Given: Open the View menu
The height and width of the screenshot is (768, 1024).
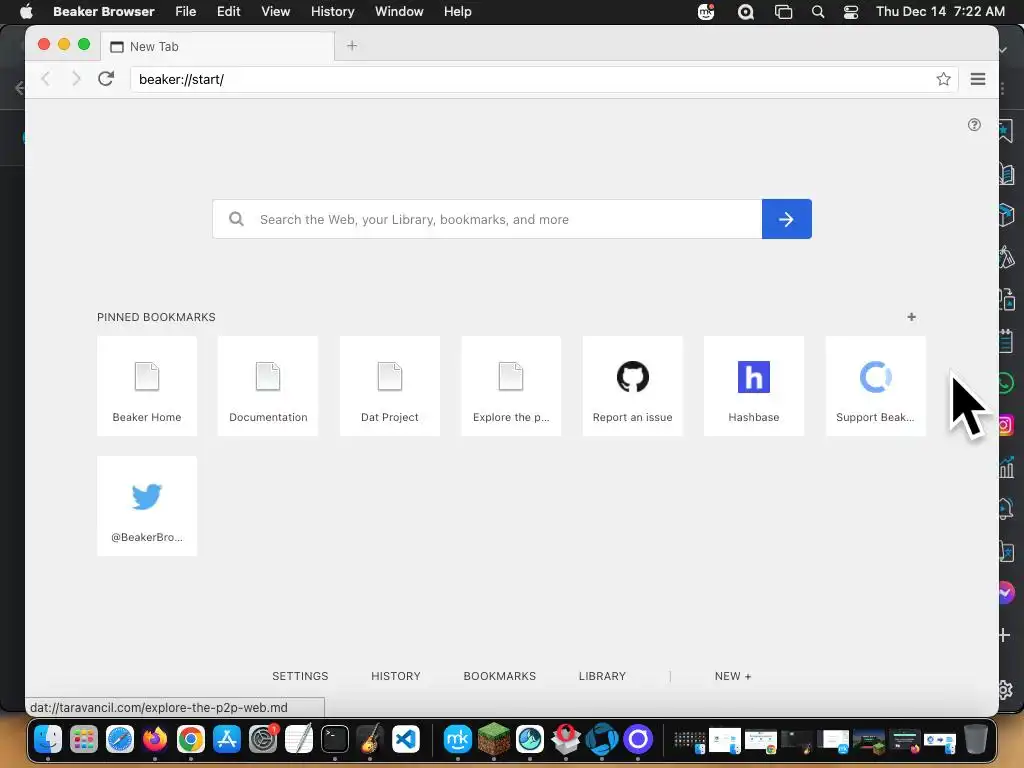Looking at the screenshot, I should [276, 11].
